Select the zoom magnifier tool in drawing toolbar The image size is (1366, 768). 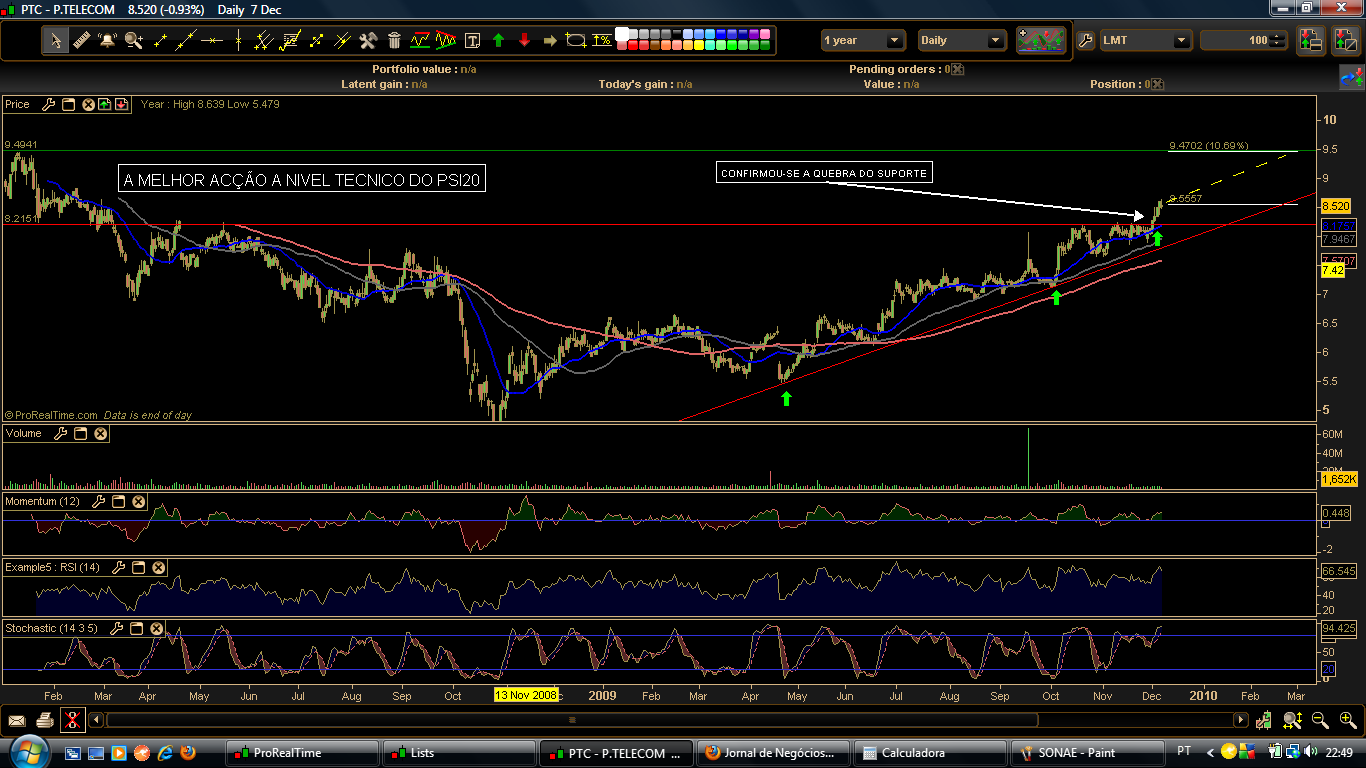133,41
